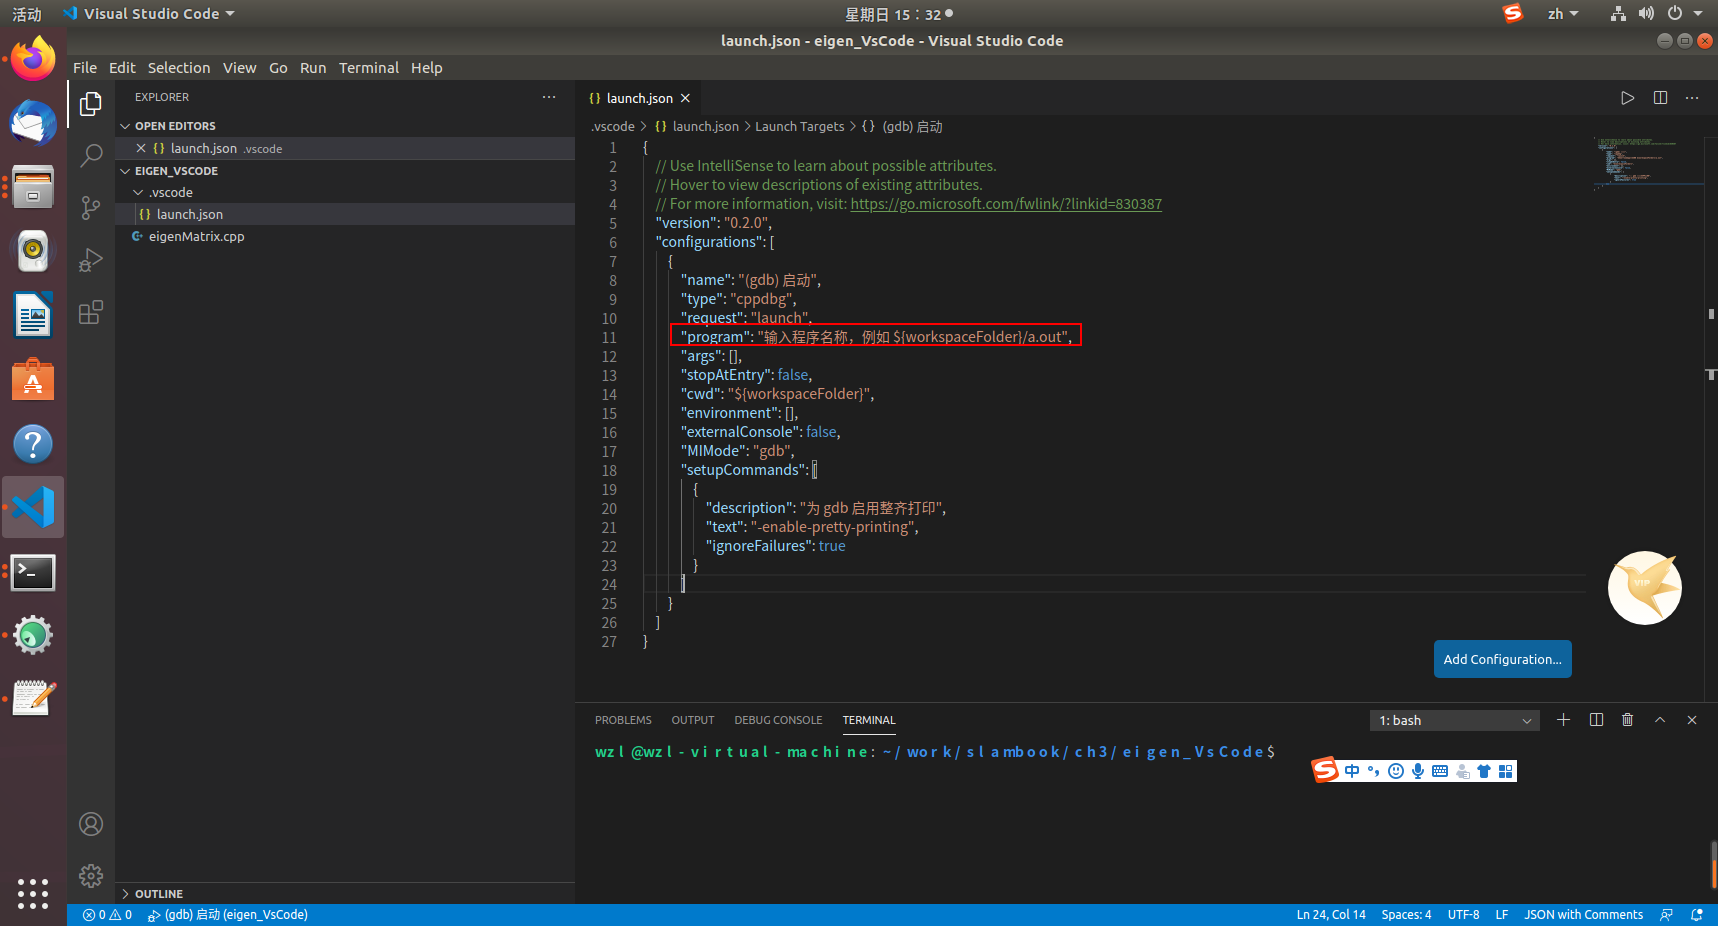This screenshot has height=926, width=1718.
Task: Toggle Sogou soft keyboard
Action: click(x=1440, y=771)
